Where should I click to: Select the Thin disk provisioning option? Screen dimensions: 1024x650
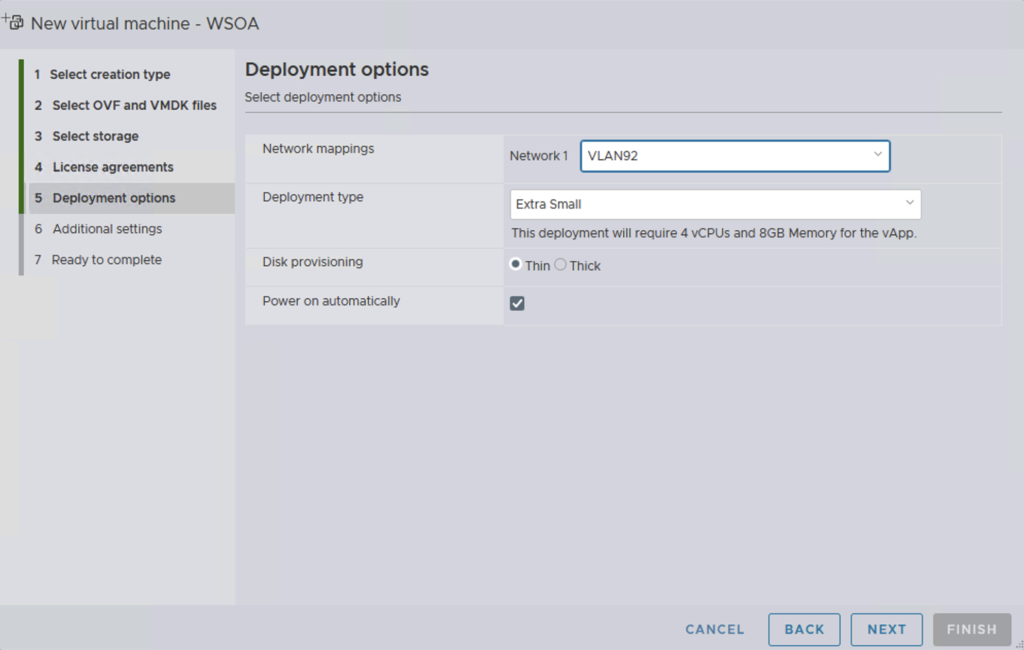[516, 265]
